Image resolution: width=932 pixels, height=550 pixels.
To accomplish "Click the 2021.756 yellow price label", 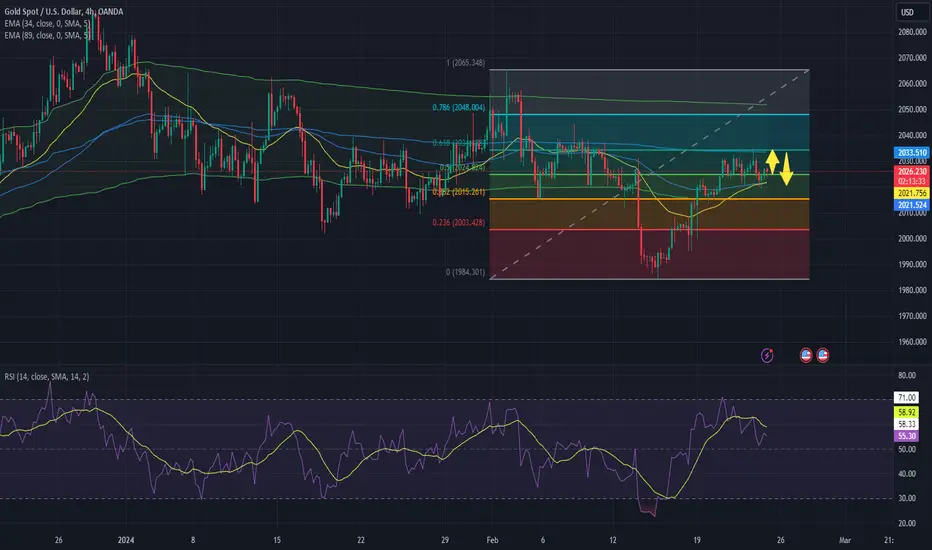I will click(912, 193).
